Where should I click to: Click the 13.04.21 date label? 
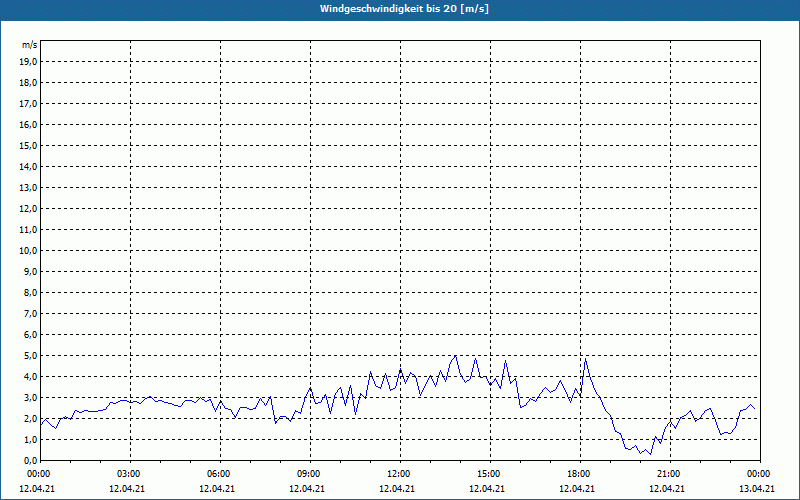757,488
